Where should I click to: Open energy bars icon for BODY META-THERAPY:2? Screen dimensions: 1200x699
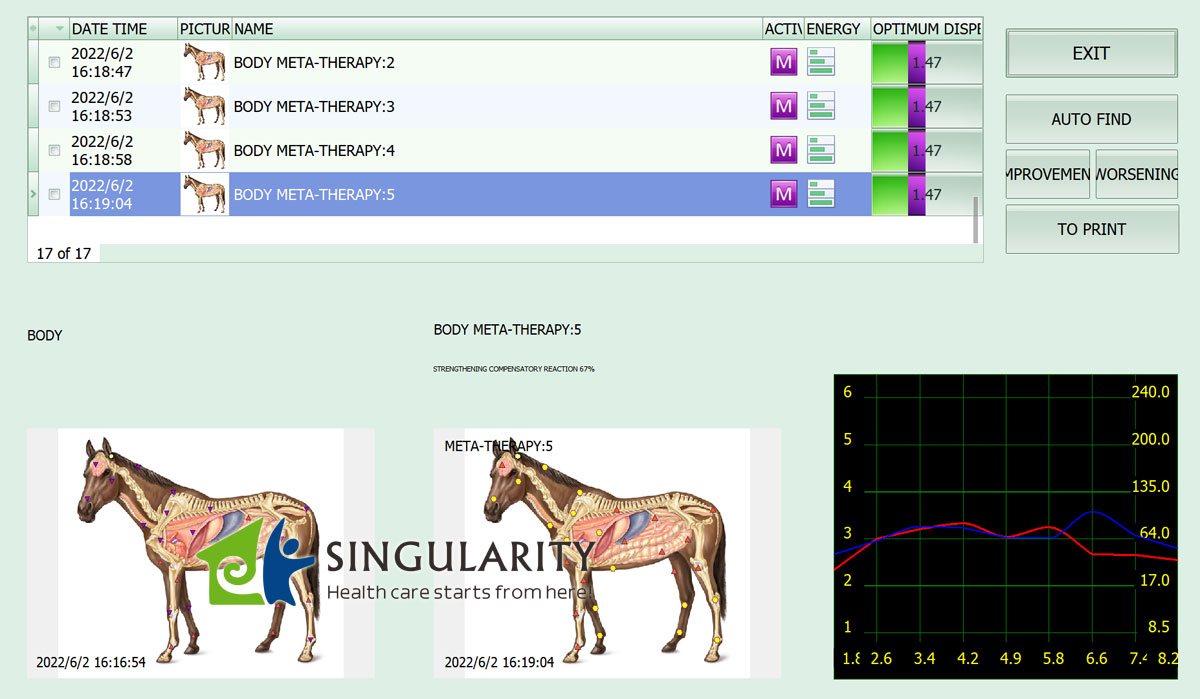821,62
